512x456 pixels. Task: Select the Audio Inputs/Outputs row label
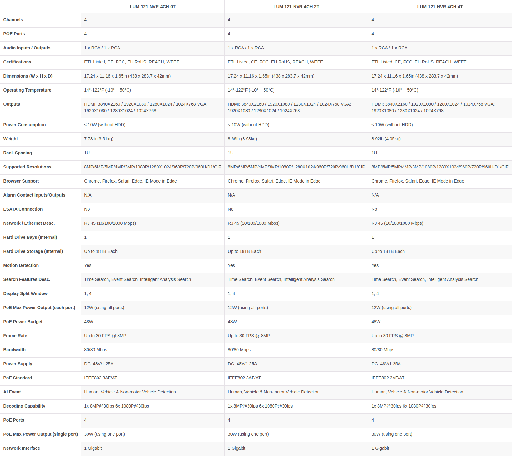26,48
